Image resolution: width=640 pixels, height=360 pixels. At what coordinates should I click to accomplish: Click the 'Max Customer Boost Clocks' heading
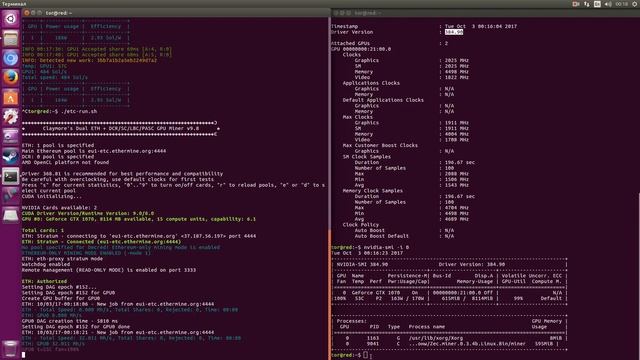[380, 145]
